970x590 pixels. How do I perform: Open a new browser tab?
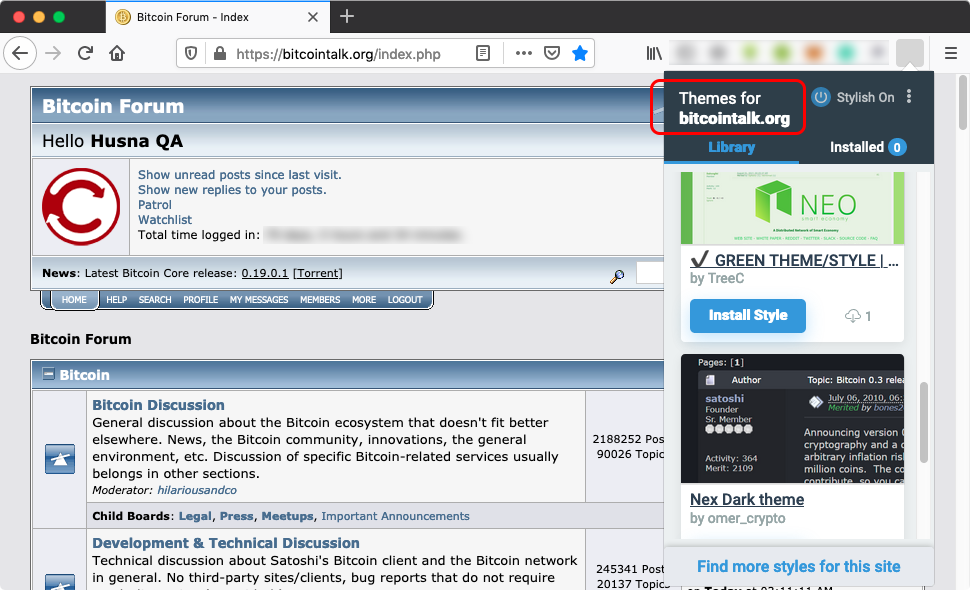347,17
